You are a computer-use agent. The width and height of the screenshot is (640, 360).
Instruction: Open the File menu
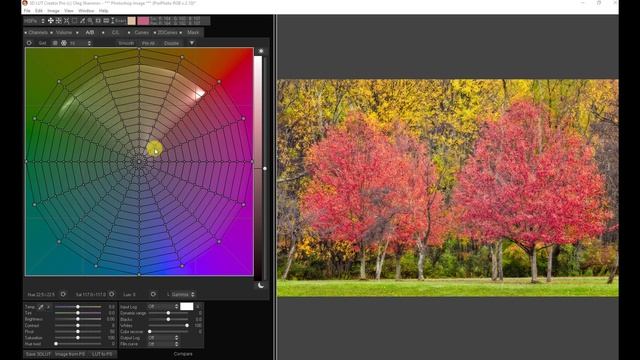click(27, 11)
